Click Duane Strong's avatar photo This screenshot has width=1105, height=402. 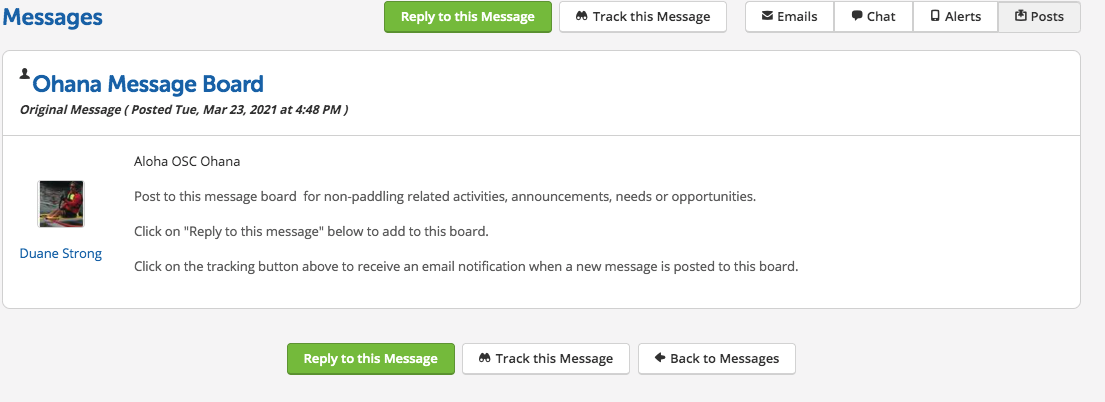tap(61, 205)
